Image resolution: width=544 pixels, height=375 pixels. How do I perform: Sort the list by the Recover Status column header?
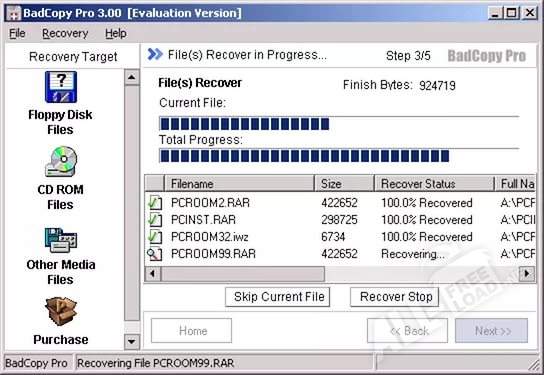(434, 184)
